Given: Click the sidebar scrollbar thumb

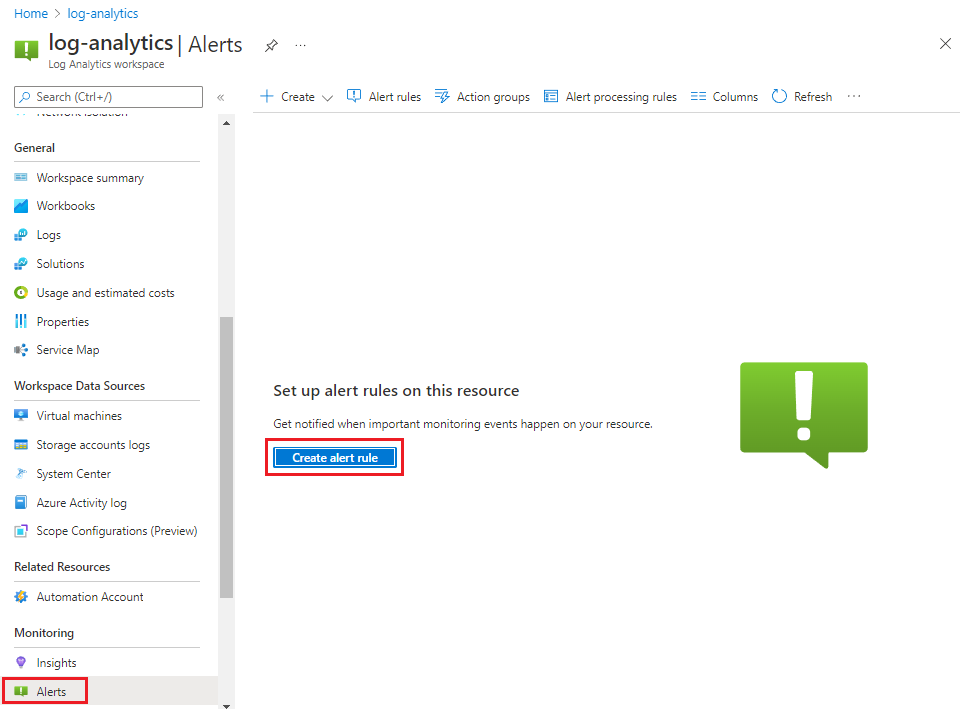Looking at the screenshot, I should pyautogui.click(x=227, y=458).
